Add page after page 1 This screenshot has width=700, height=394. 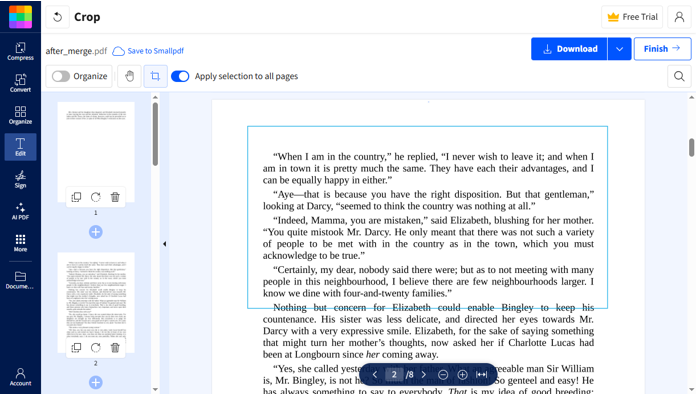pyautogui.click(x=96, y=232)
